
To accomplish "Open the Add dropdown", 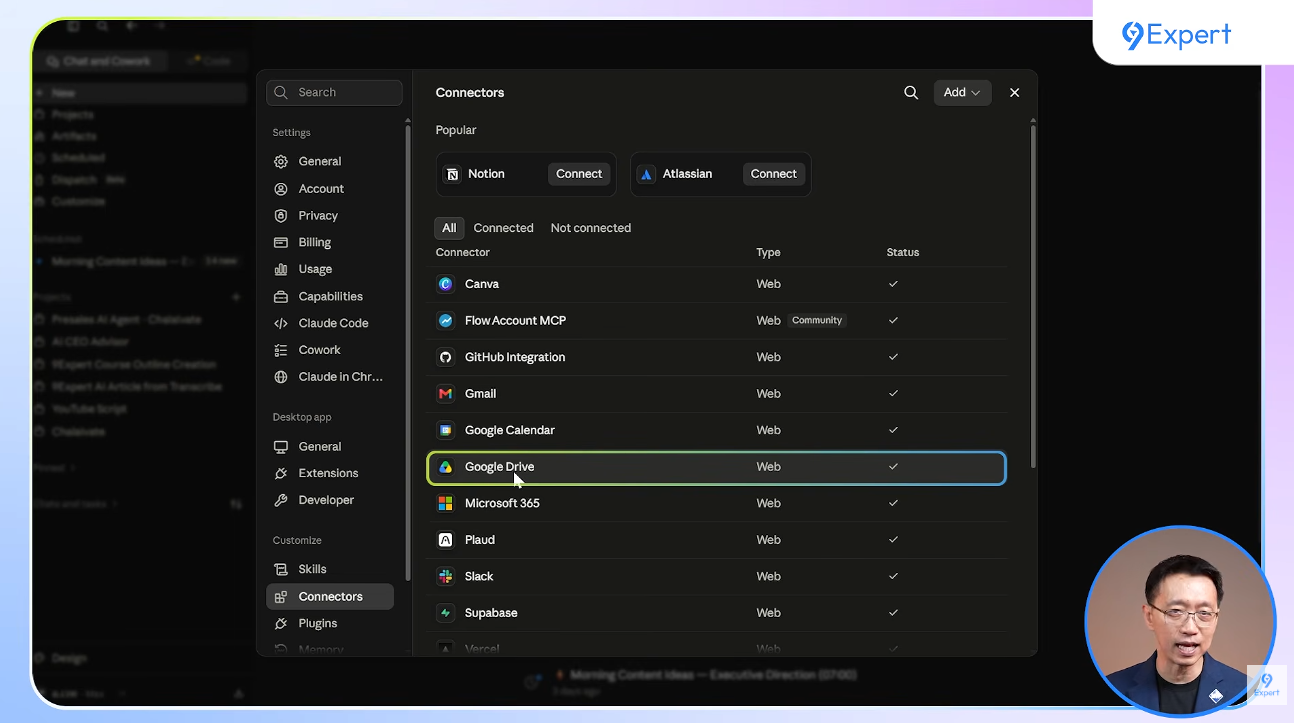I will pos(962,92).
